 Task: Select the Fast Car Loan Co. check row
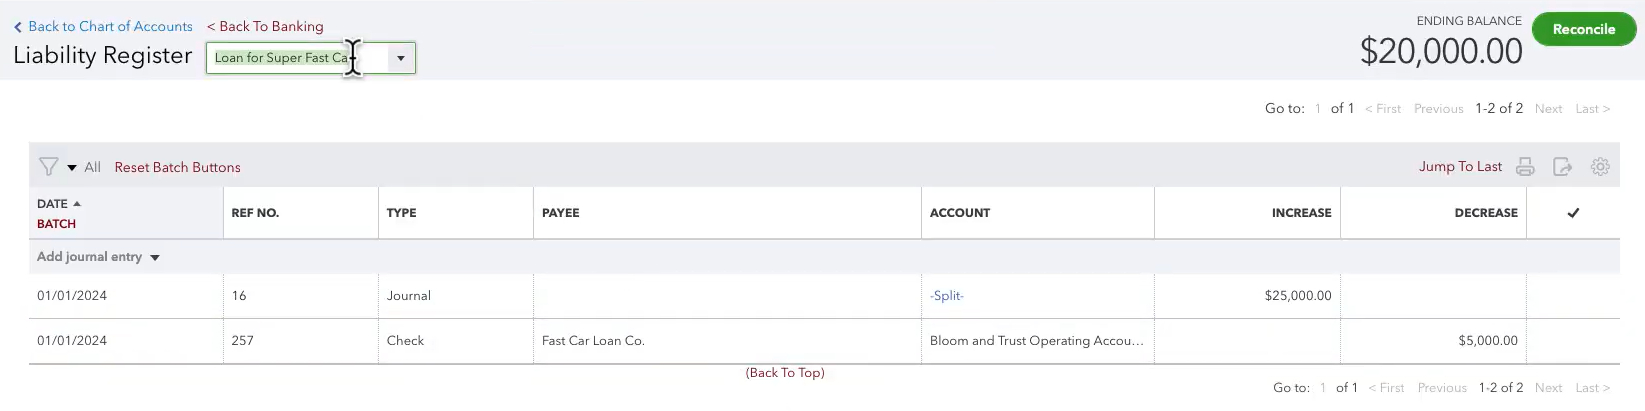click(824, 341)
